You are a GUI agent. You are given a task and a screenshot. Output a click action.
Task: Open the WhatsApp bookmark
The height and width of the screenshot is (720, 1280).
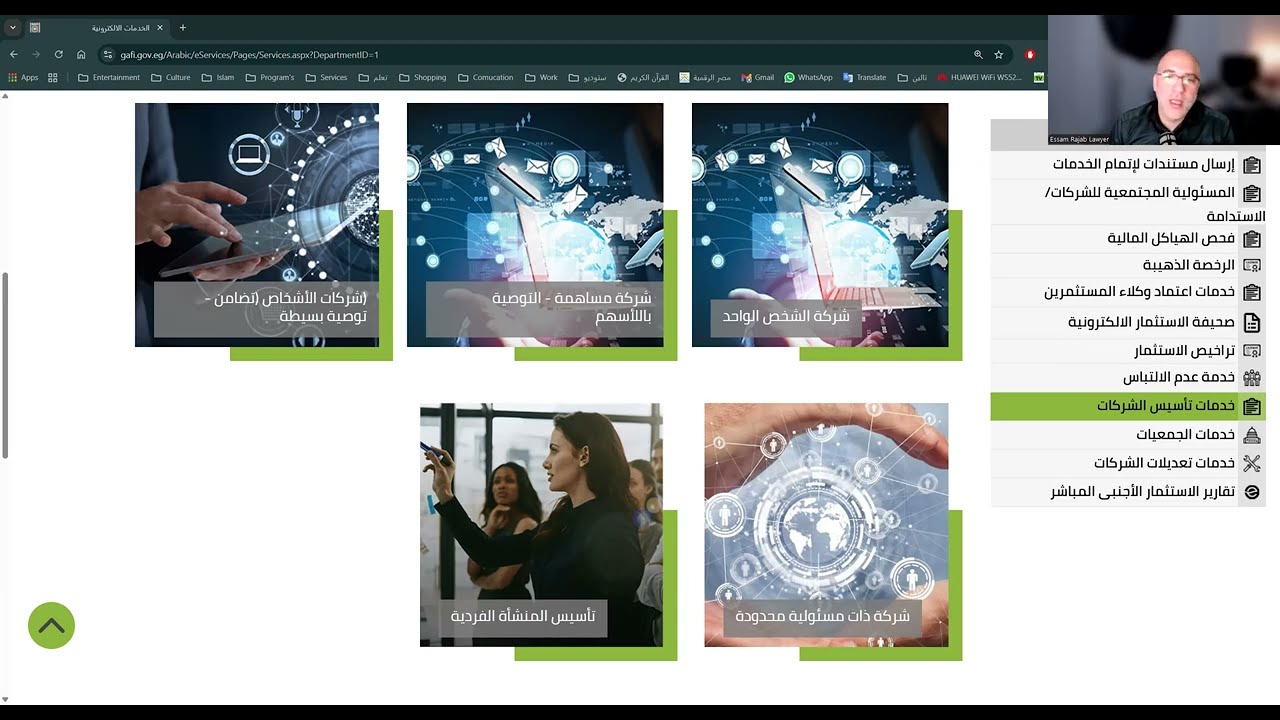808,77
